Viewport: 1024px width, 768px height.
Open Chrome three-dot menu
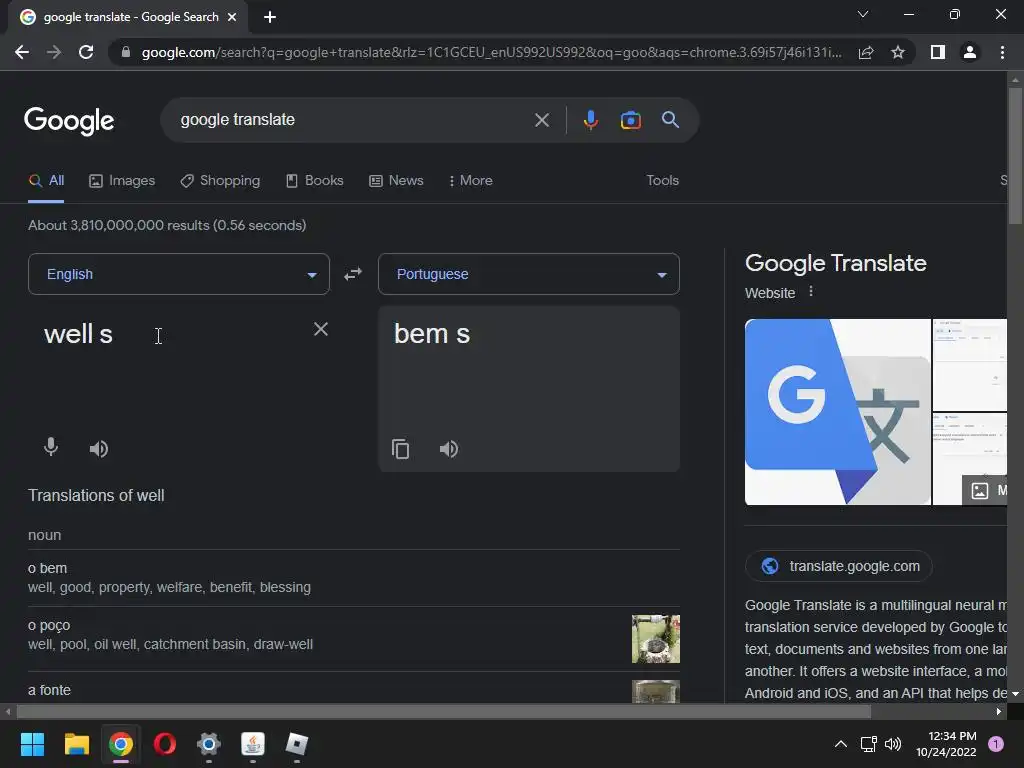[x=1002, y=52]
